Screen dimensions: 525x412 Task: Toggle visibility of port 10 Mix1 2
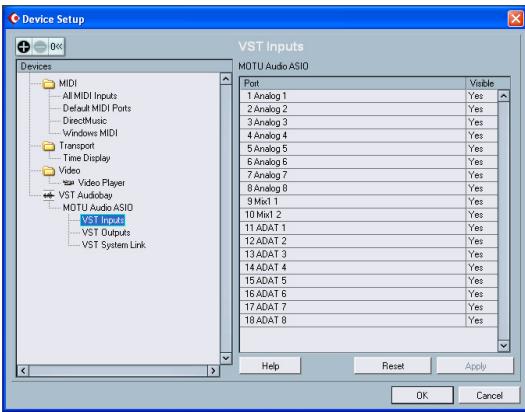pos(475,215)
